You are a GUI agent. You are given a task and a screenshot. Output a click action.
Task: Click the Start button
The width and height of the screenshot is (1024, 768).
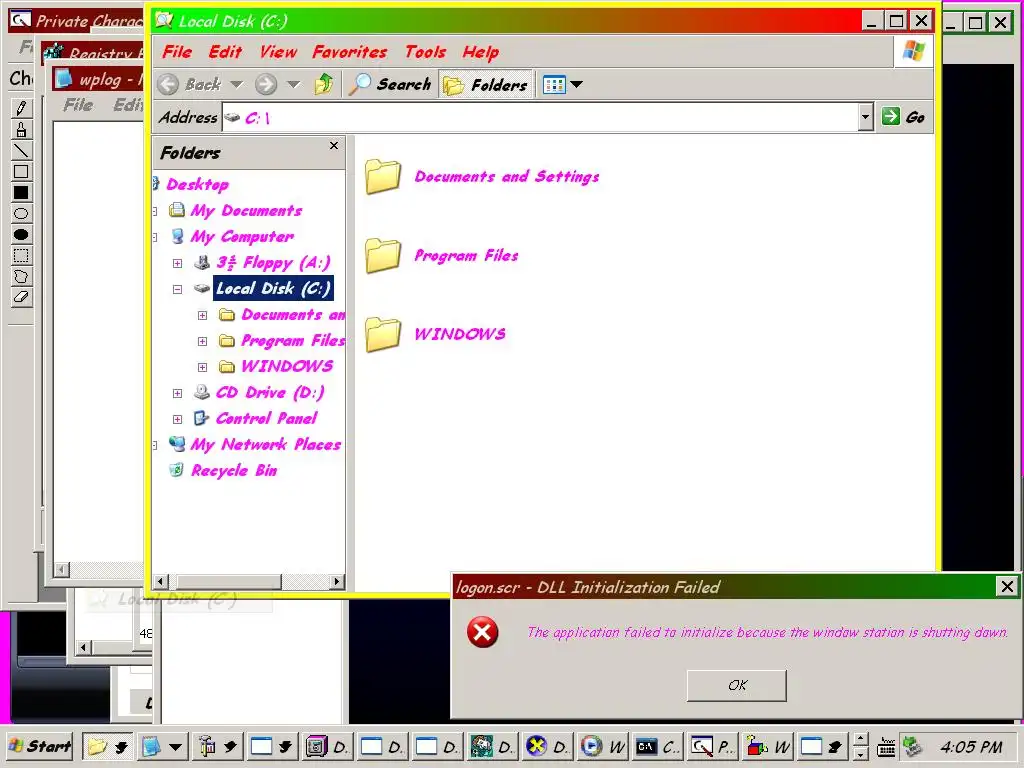40,746
